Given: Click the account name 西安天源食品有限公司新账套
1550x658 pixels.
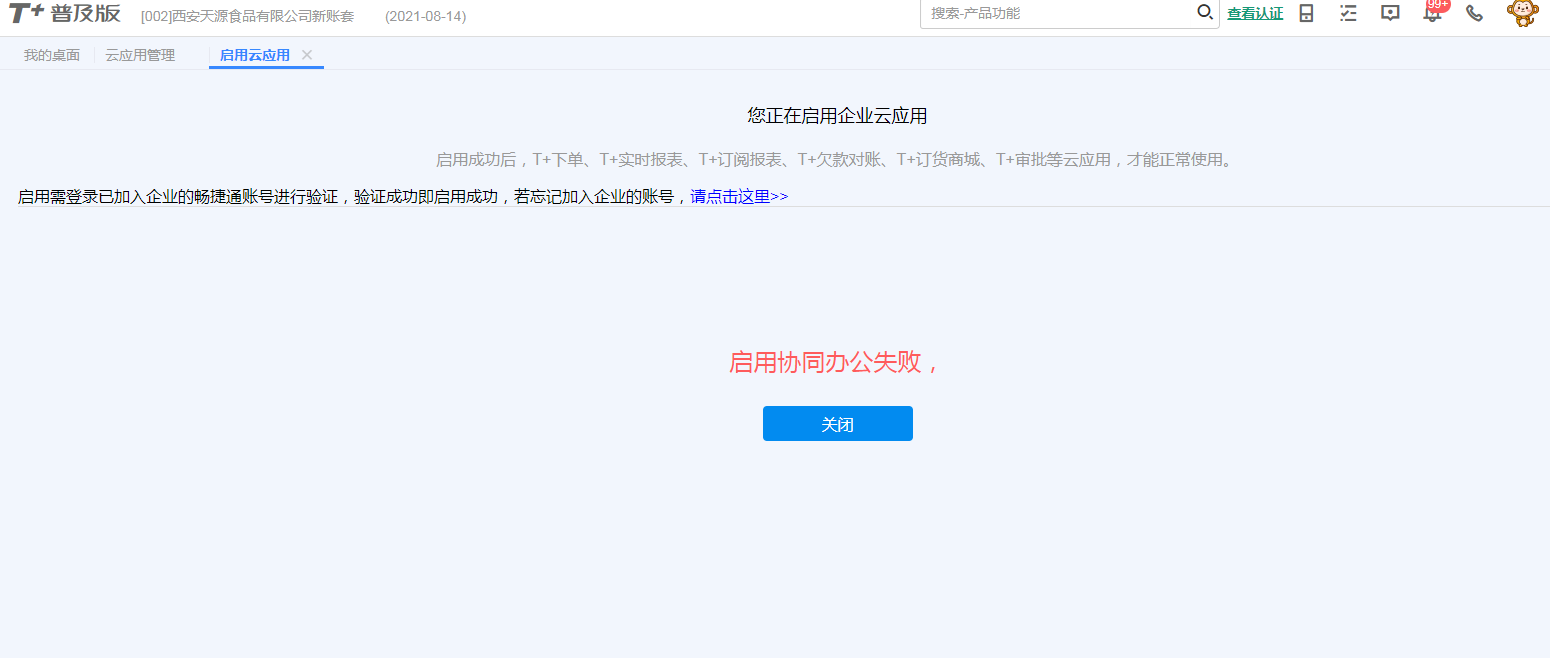Looking at the screenshot, I should [x=248, y=16].
